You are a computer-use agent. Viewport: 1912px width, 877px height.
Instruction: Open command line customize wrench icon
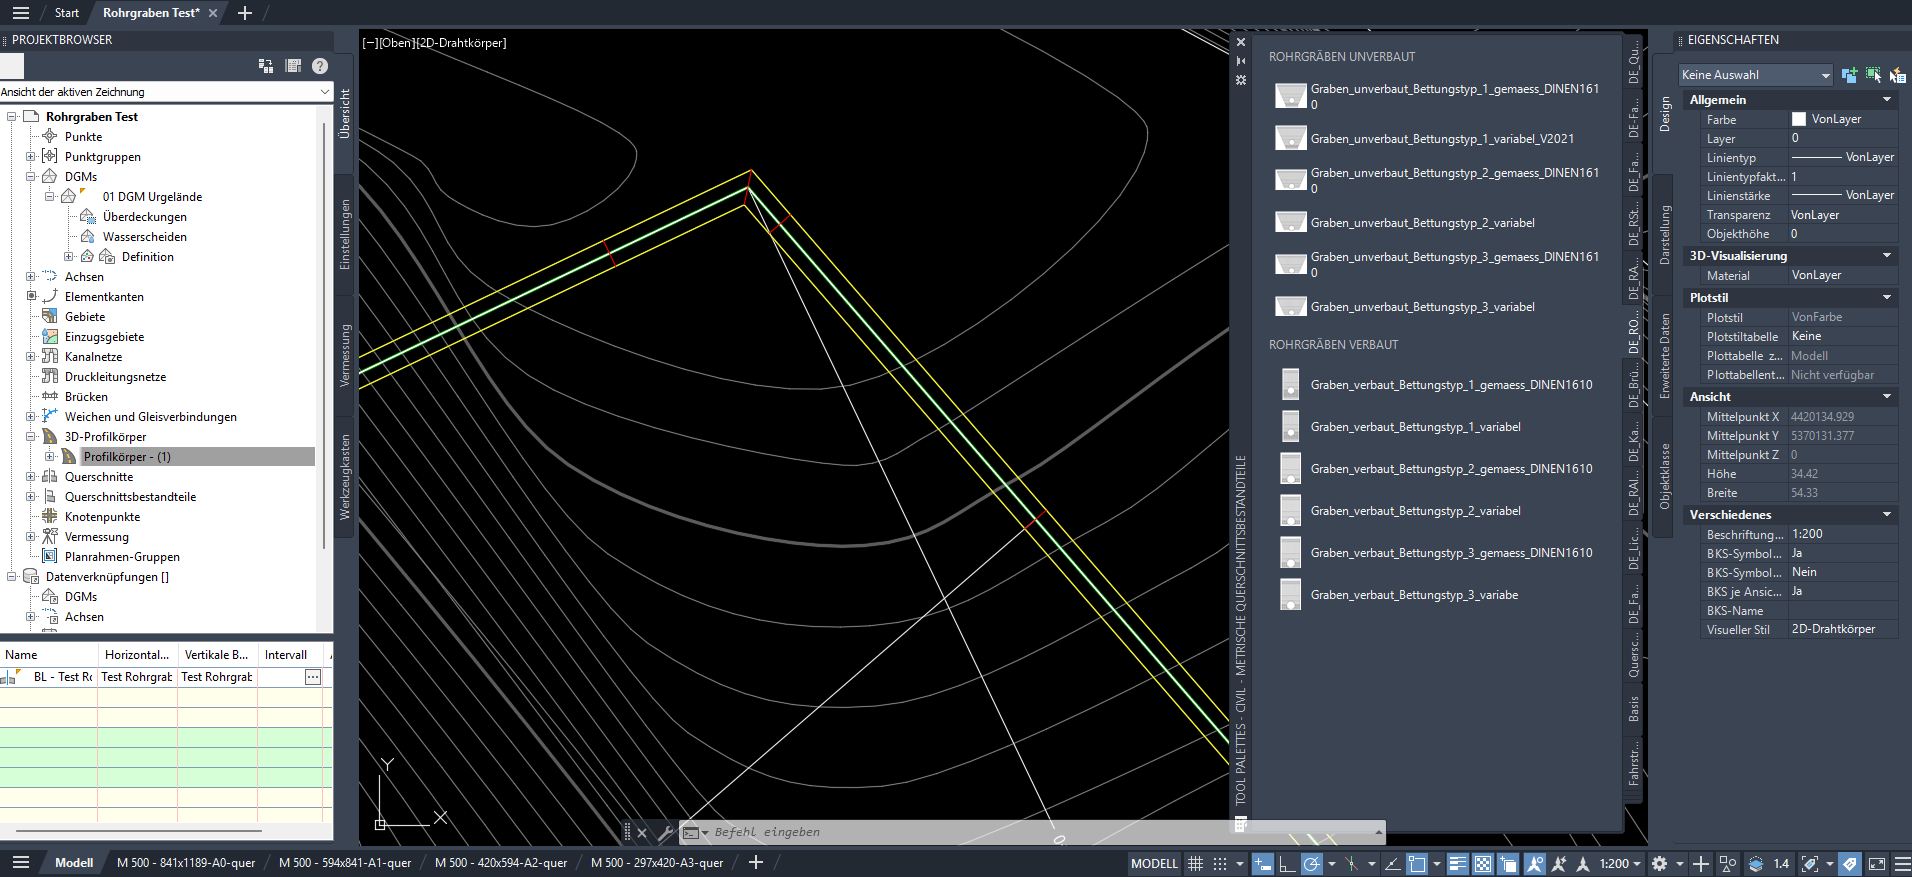click(x=666, y=832)
